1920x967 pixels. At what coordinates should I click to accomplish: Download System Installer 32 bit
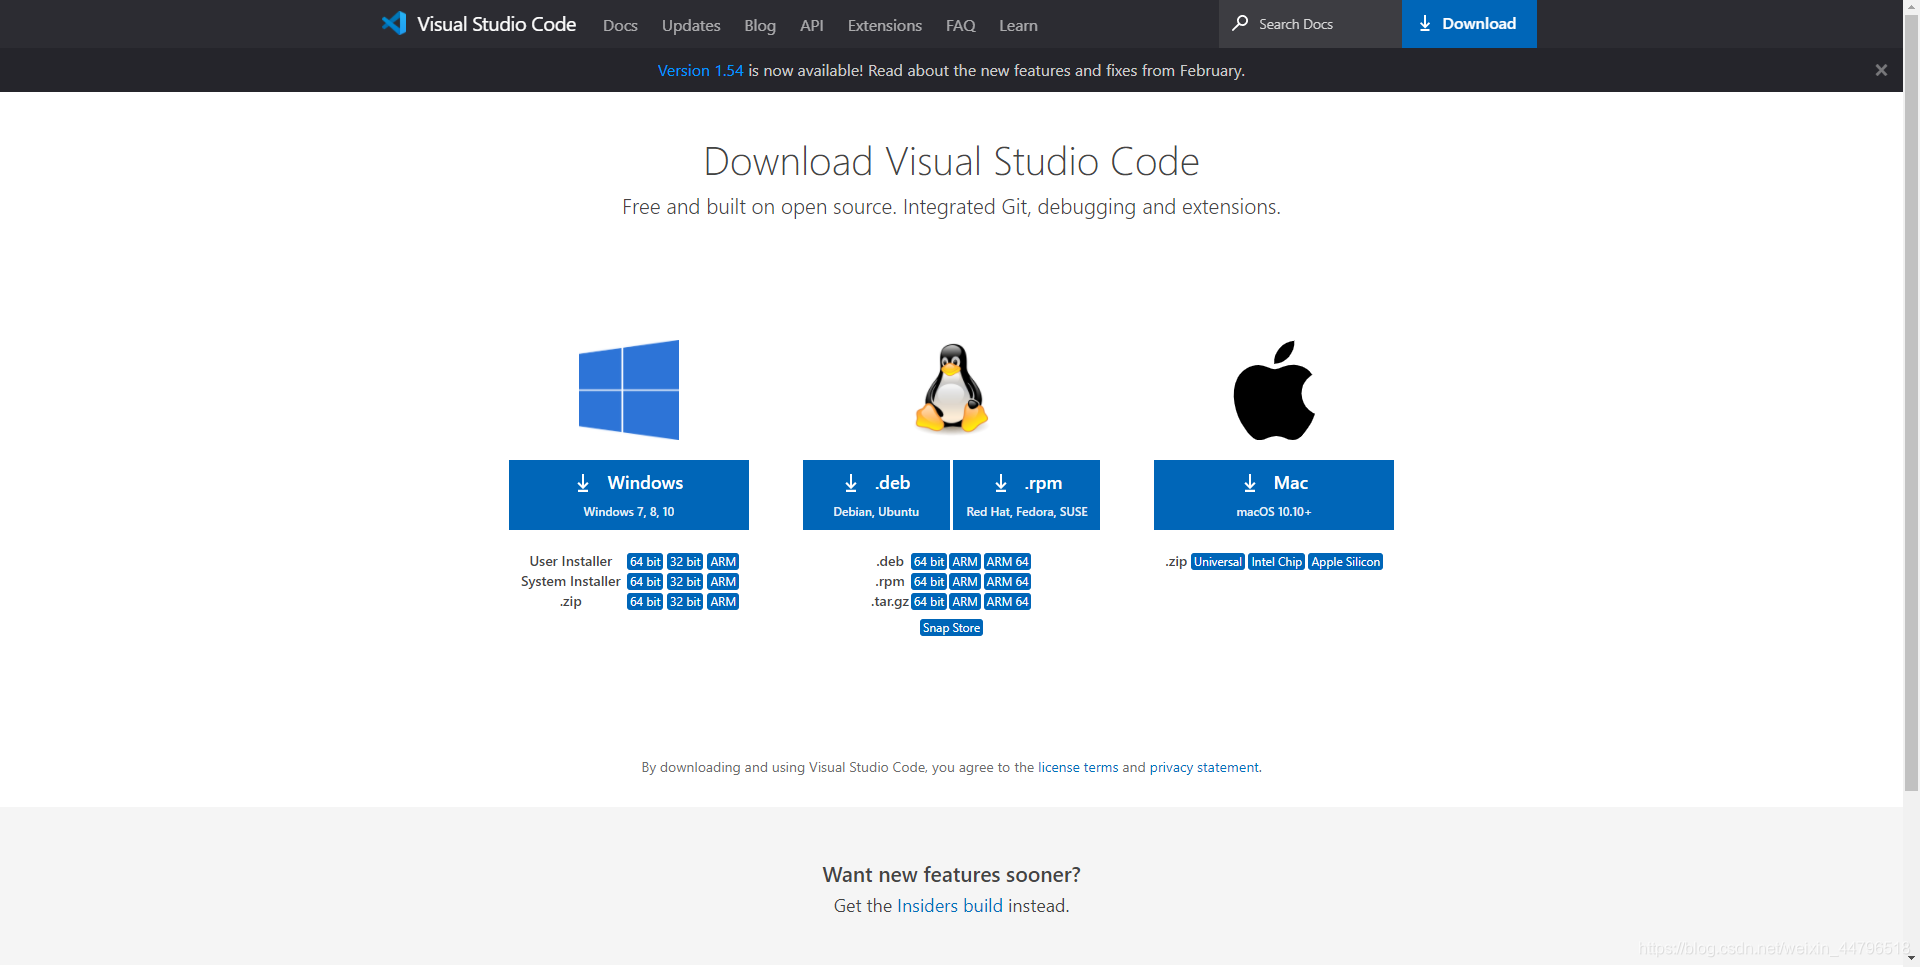point(685,582)
